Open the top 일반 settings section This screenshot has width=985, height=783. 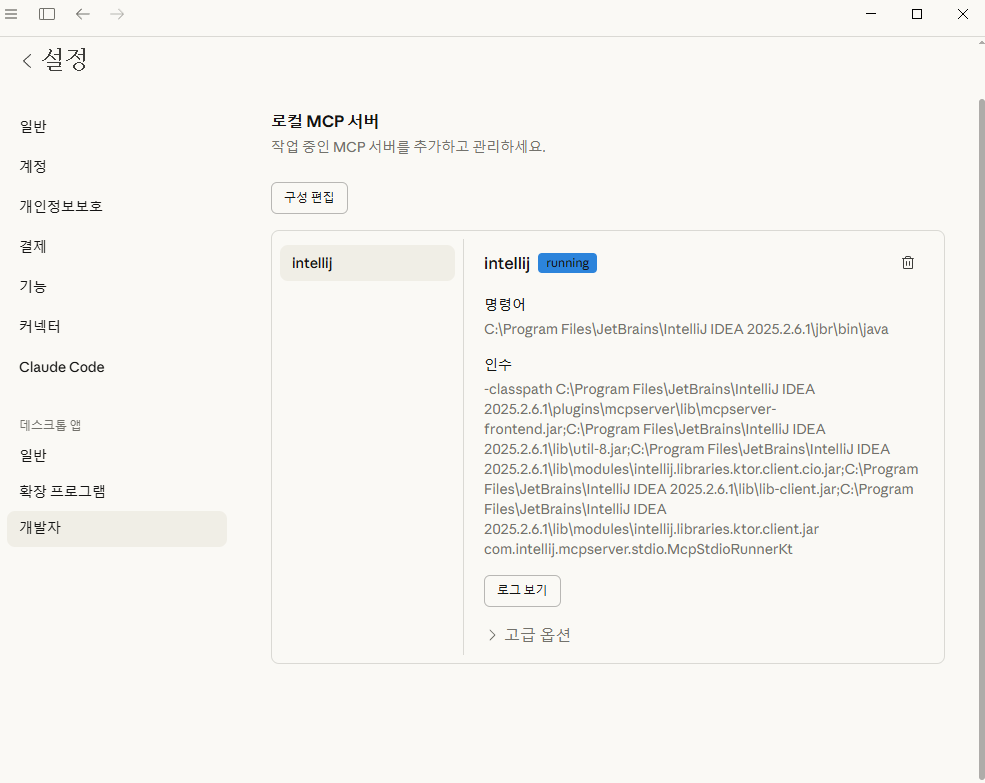[33, 126]
